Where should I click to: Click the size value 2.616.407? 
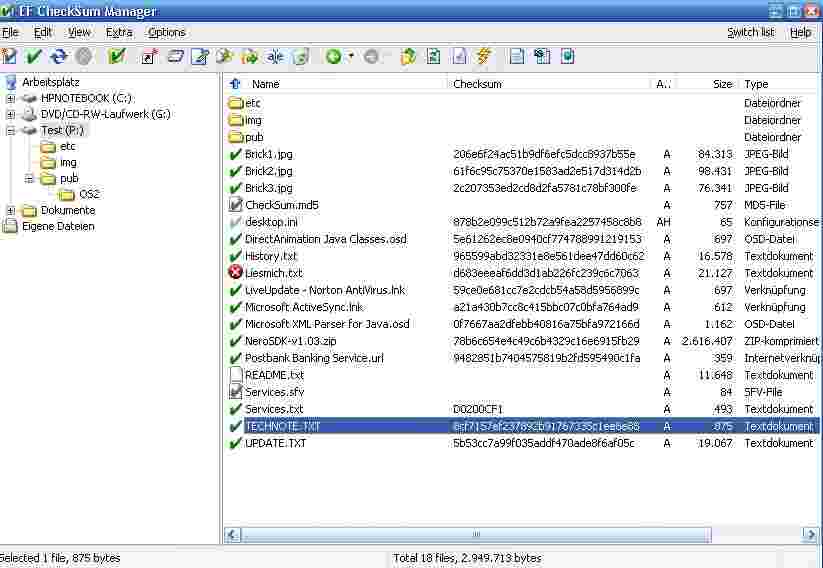point(707,341)
